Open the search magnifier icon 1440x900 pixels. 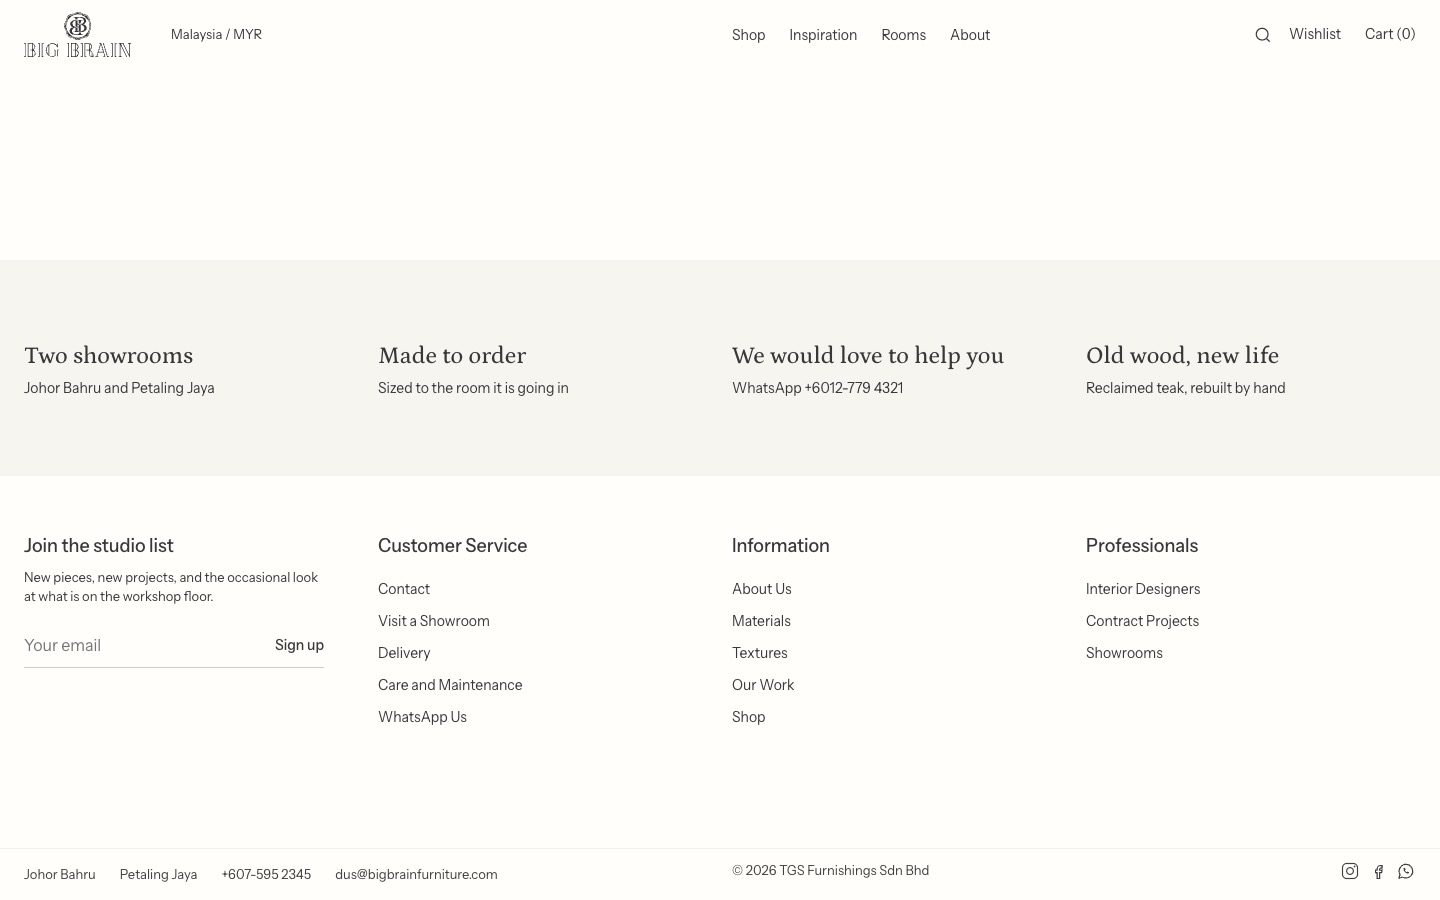(1262, 35)
